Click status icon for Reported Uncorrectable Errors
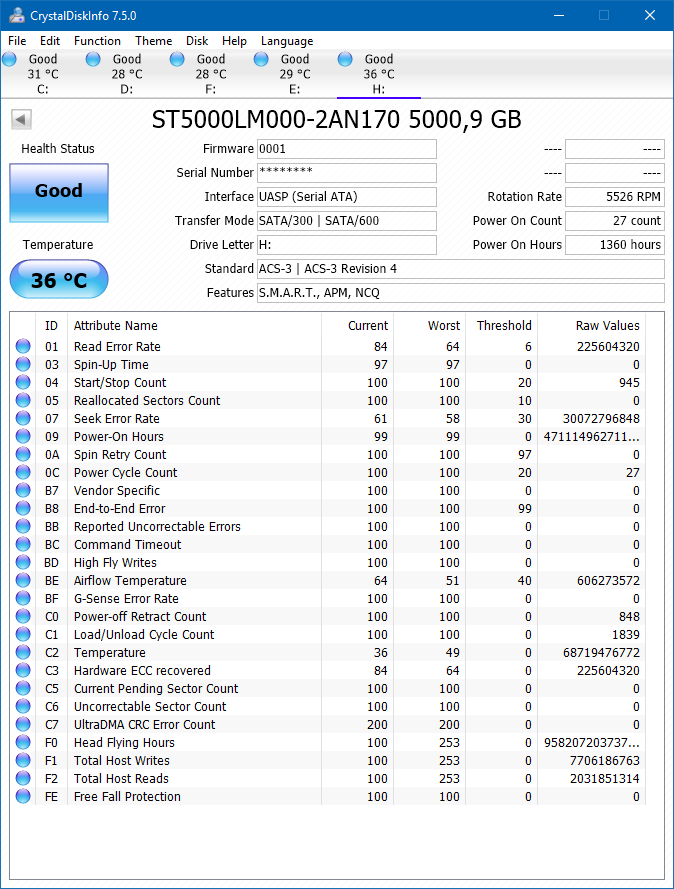The width and height of the screenshot is (674, 889). (x=23, y=526)
